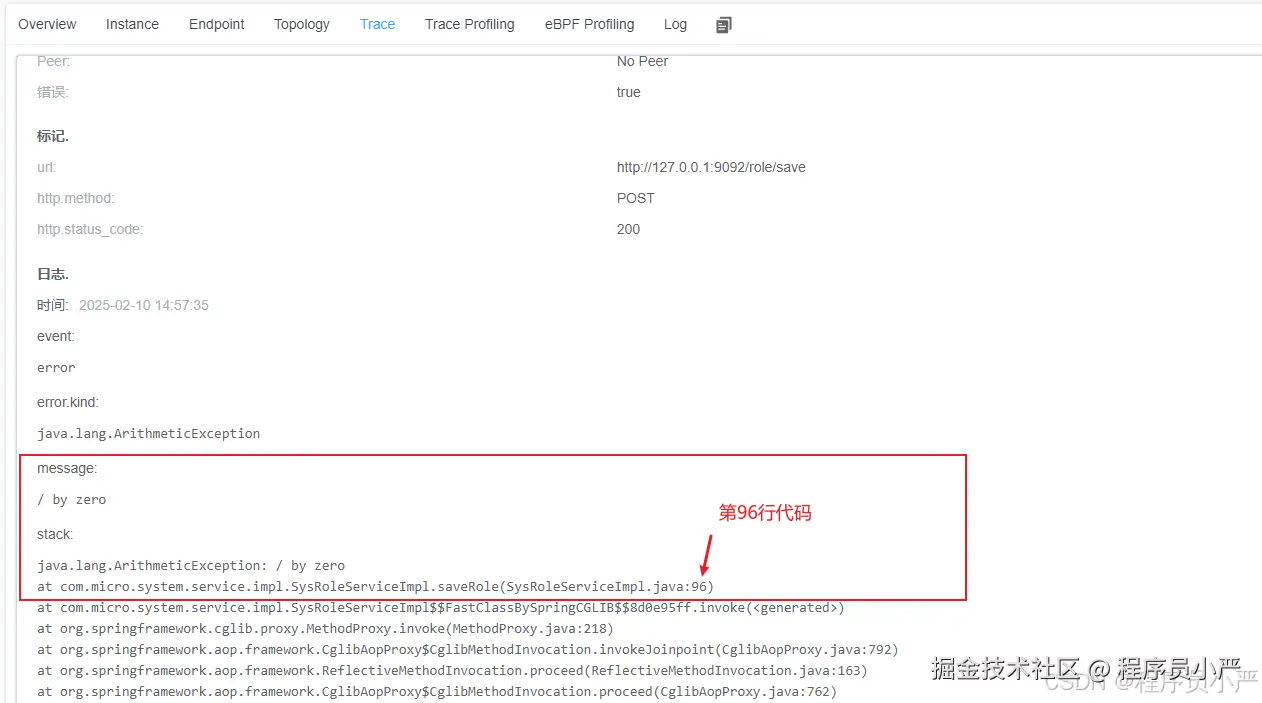Click the ReflectiveMethodInvocation.proceed stack line
The height and width of the screenshot is (703, 1262).
452,670
